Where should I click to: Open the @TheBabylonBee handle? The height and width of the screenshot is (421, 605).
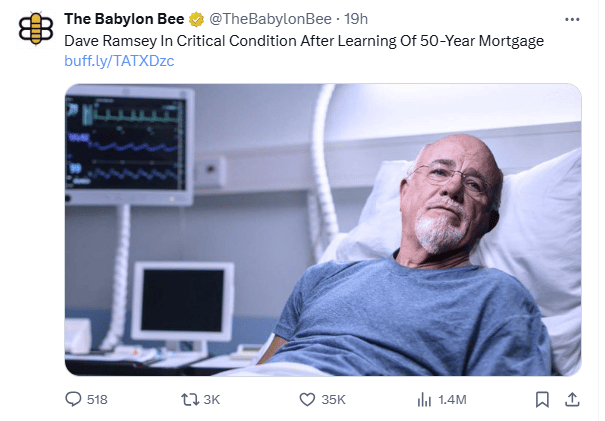(x=264, y=19)
